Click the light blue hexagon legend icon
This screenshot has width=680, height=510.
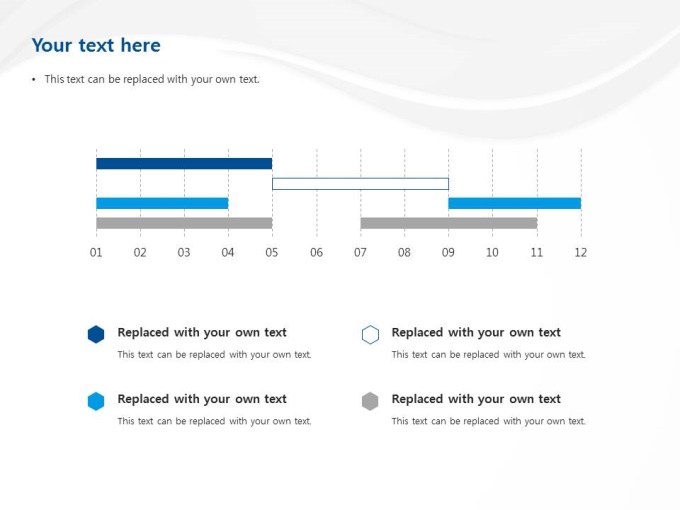96,401
